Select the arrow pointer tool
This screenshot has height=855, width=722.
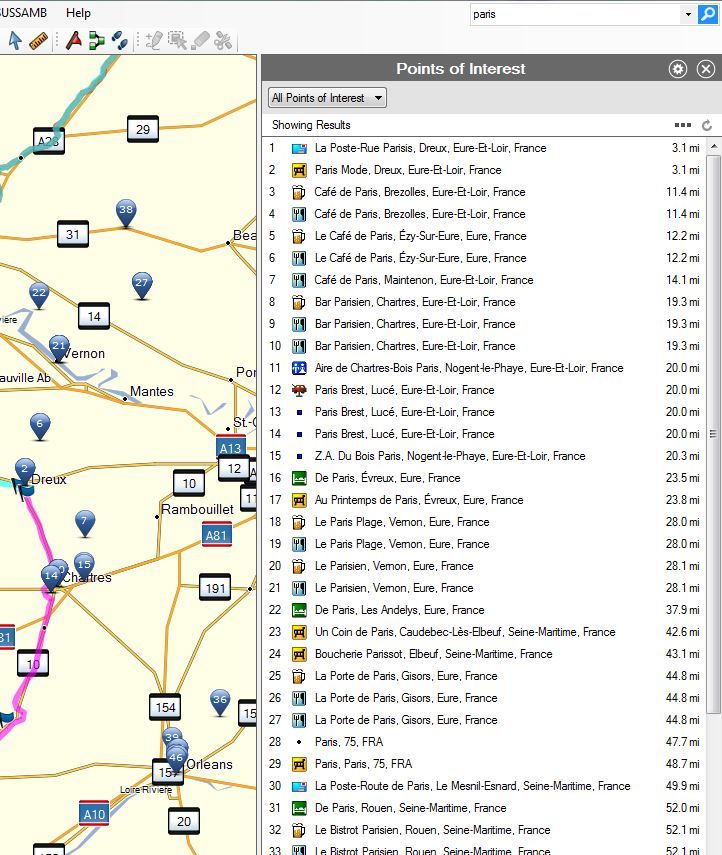pos(15,40)
